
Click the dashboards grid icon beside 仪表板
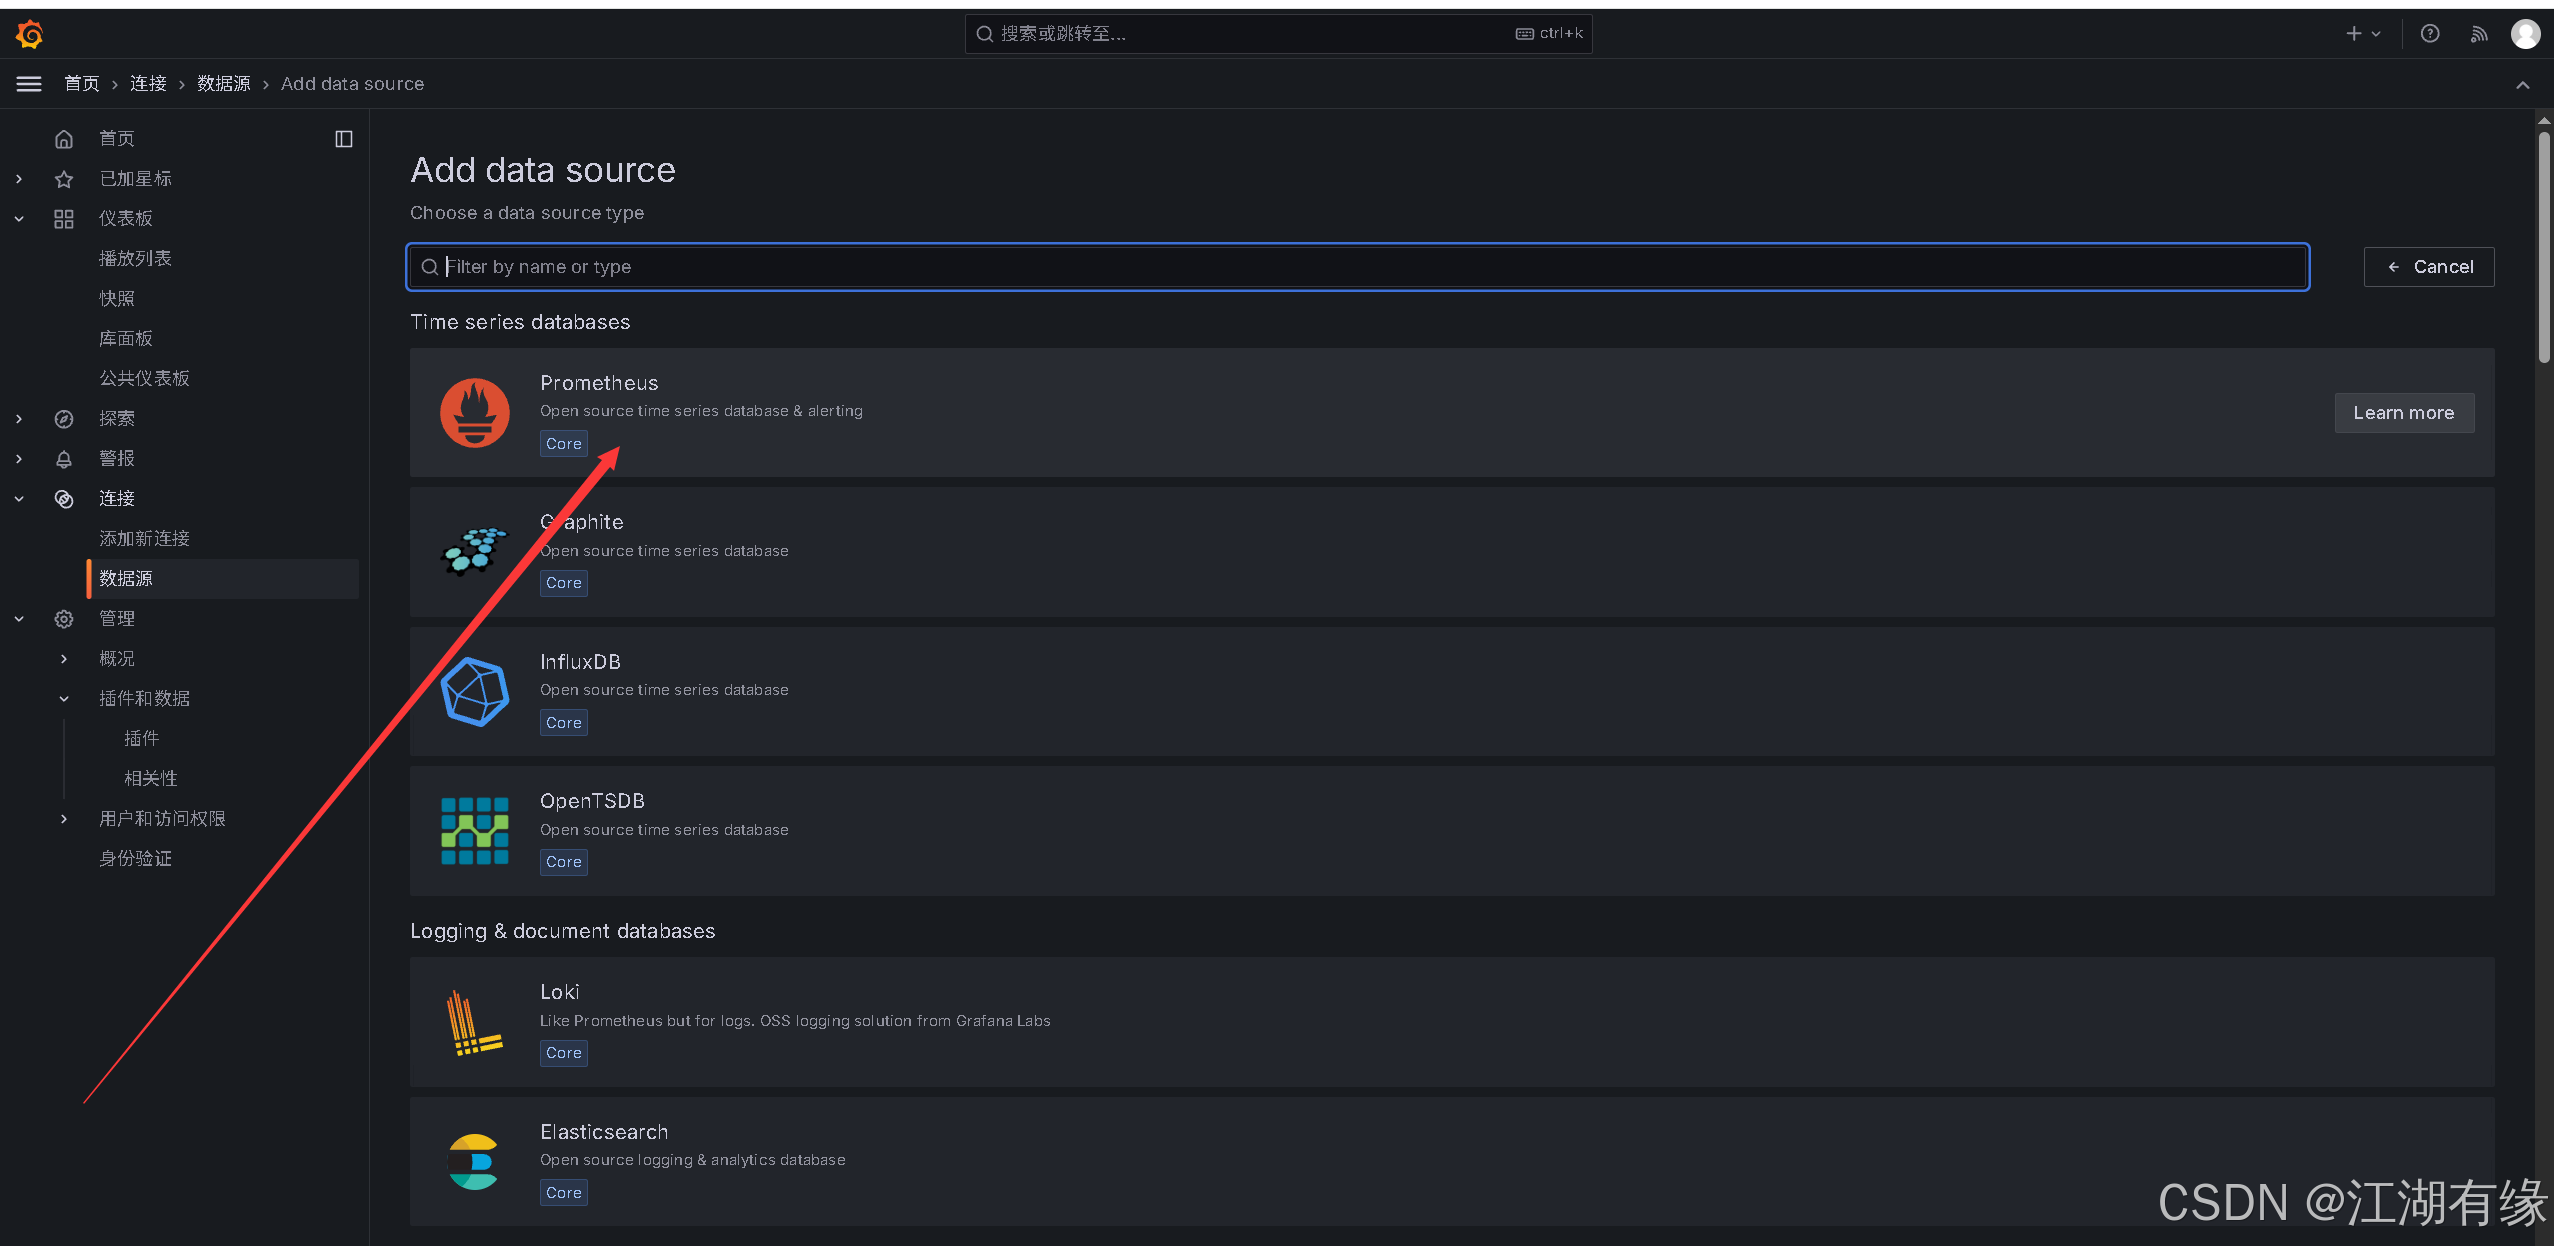click(64, 219)
